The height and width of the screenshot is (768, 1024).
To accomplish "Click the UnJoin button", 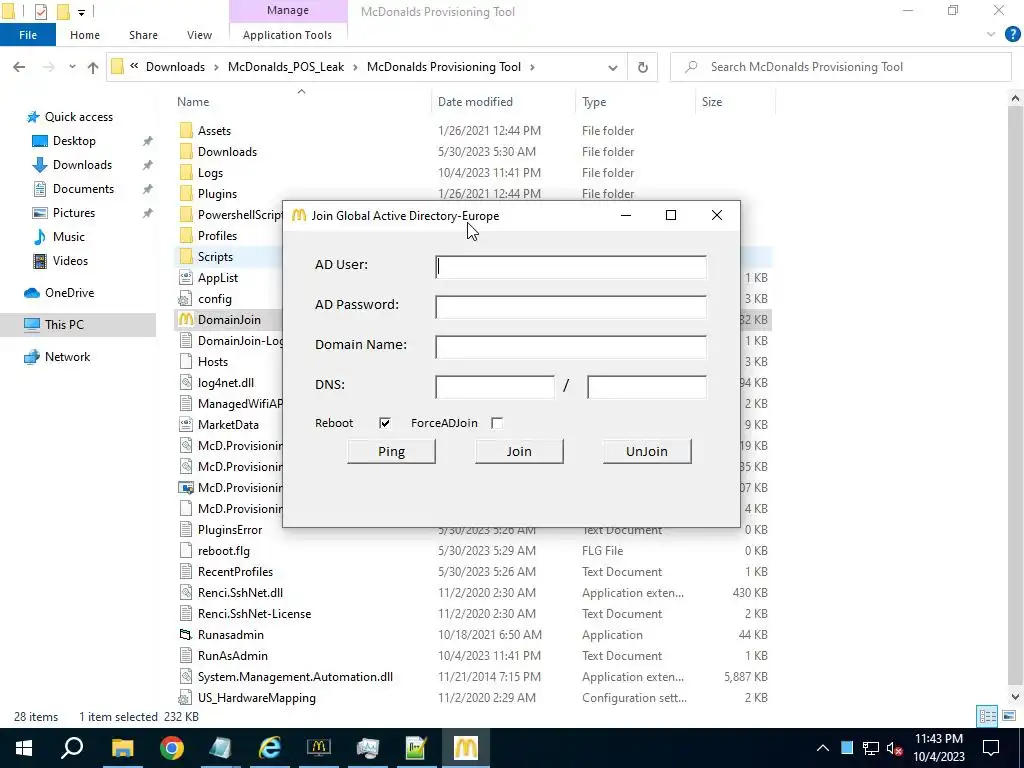I will coord(647,451).
